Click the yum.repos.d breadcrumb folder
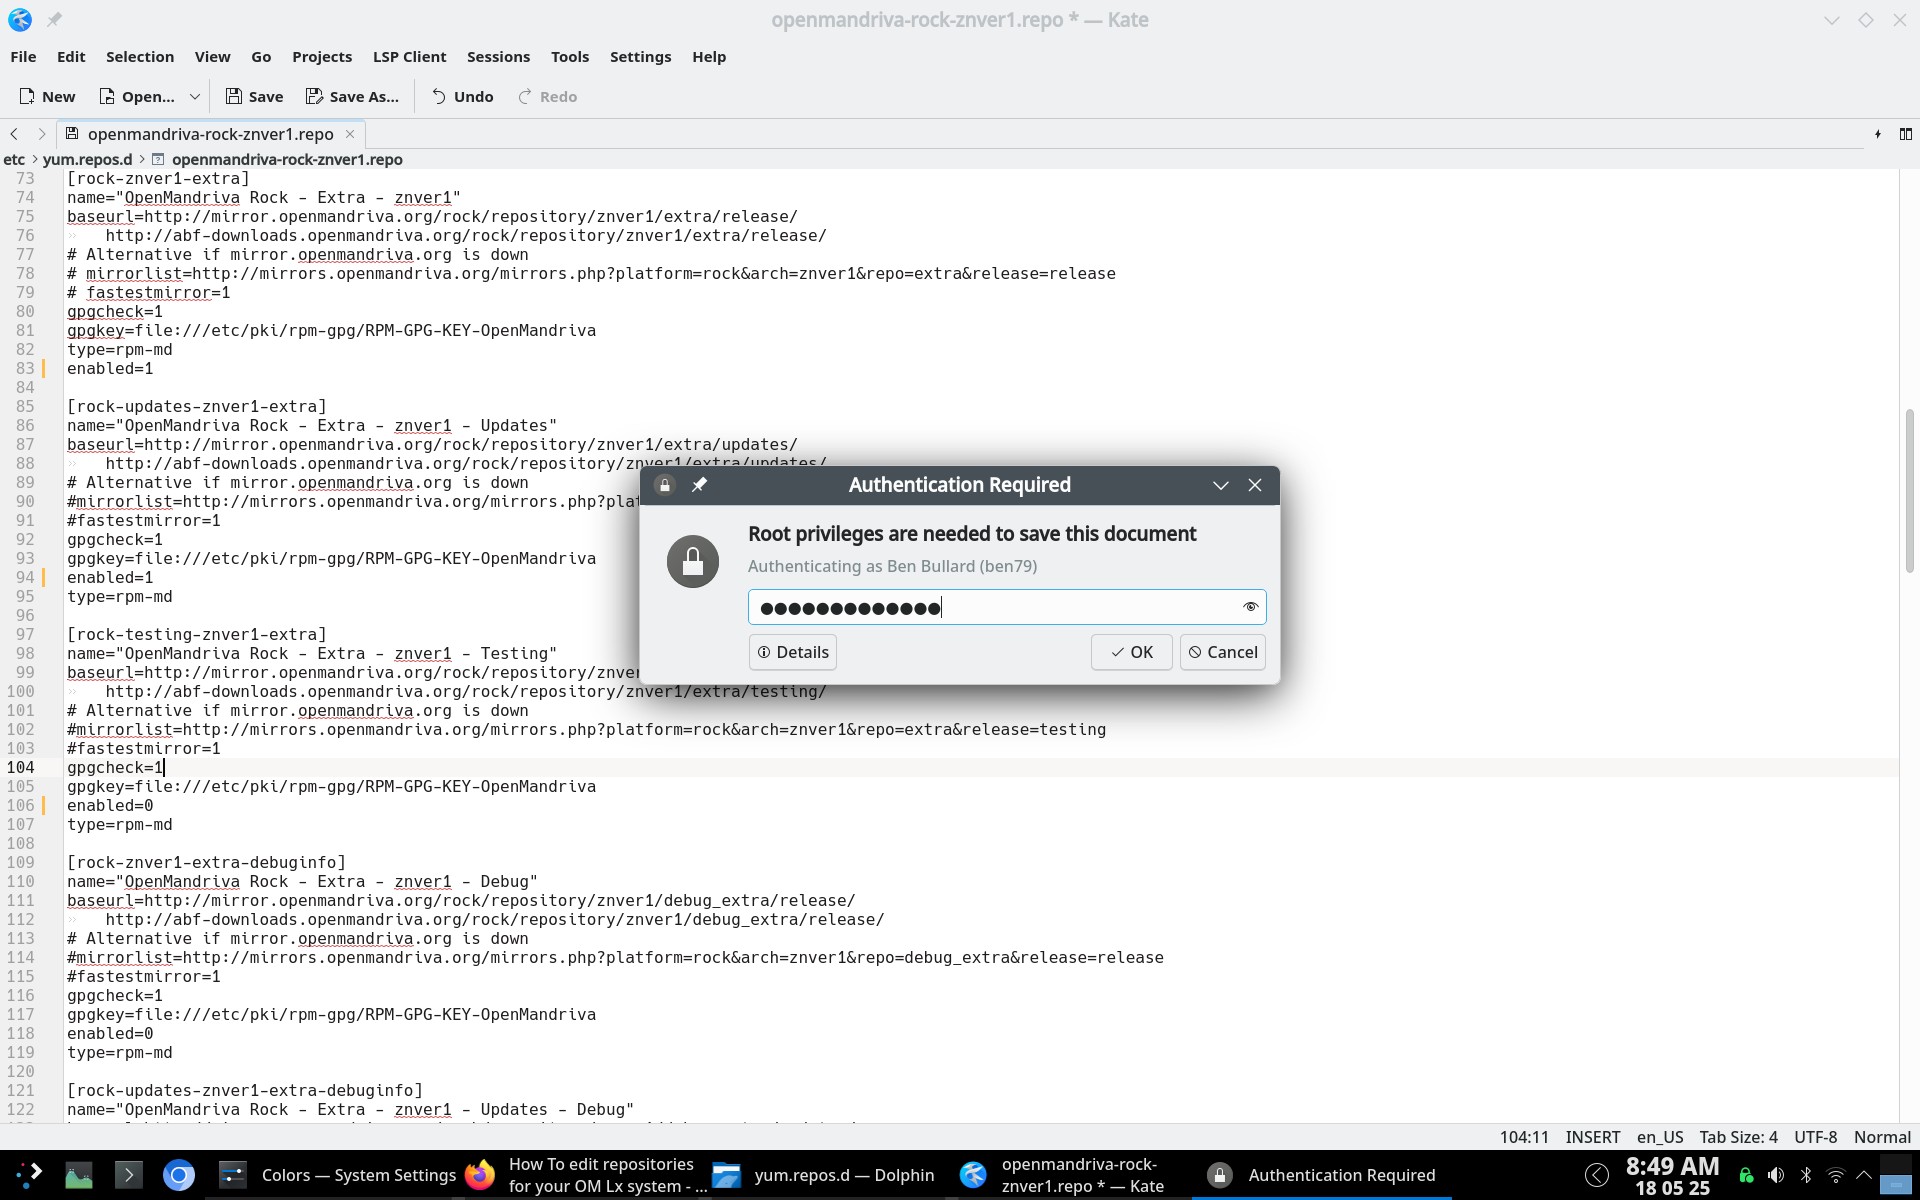The height and width of the screenshot is (1200, 1920). 87,159
